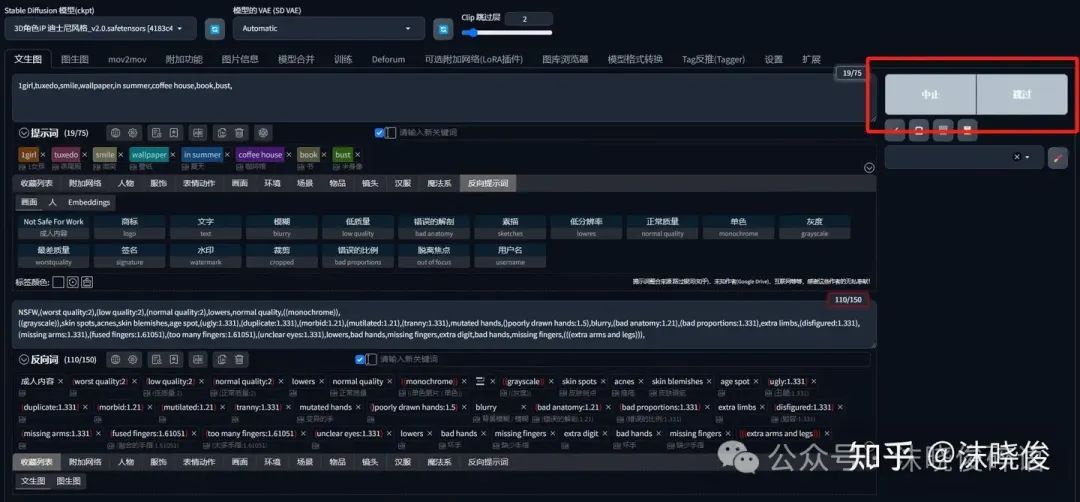This screenshot has height=502, width=1080.
Task: Open gear settings icon in 反向词 toolbar
Action: click(x=132, y=359)
